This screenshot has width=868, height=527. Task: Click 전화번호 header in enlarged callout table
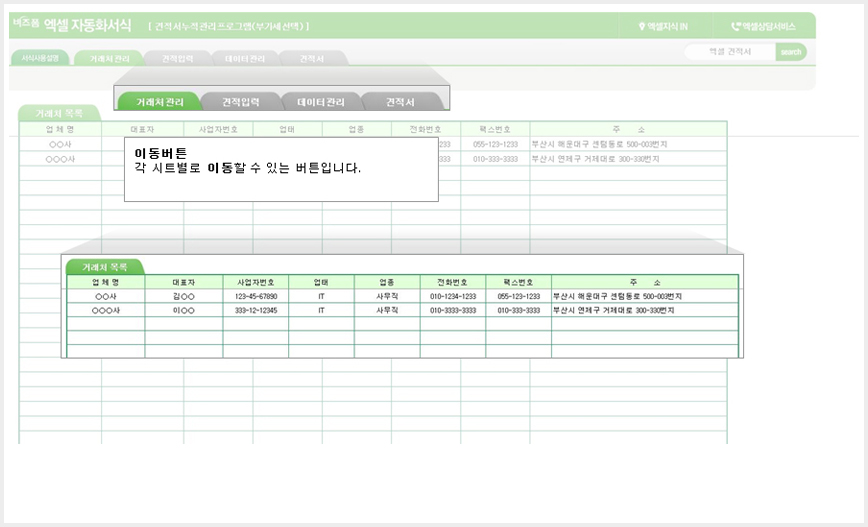coord(453,282)
